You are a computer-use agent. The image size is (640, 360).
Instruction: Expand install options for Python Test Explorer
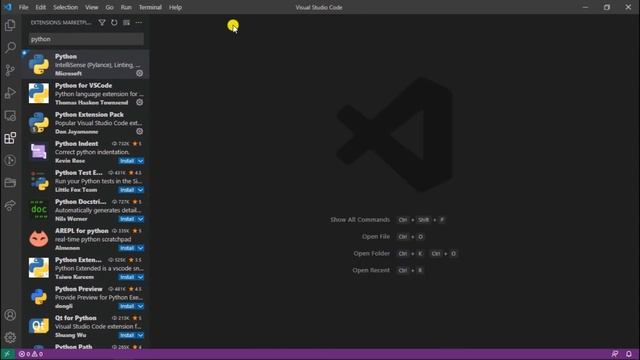pyautogui.click(x=140, y=190)
